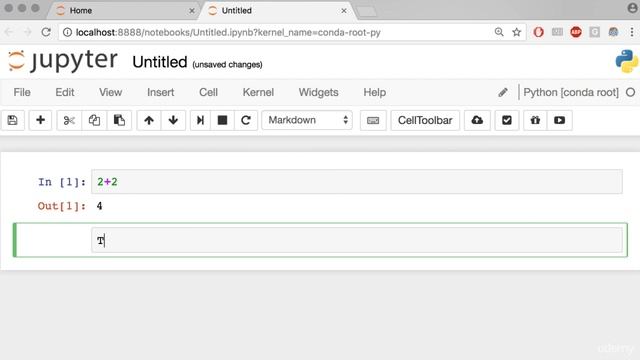Open the View menu
Viewport: 640px width, 360px height.
[111, 92]
